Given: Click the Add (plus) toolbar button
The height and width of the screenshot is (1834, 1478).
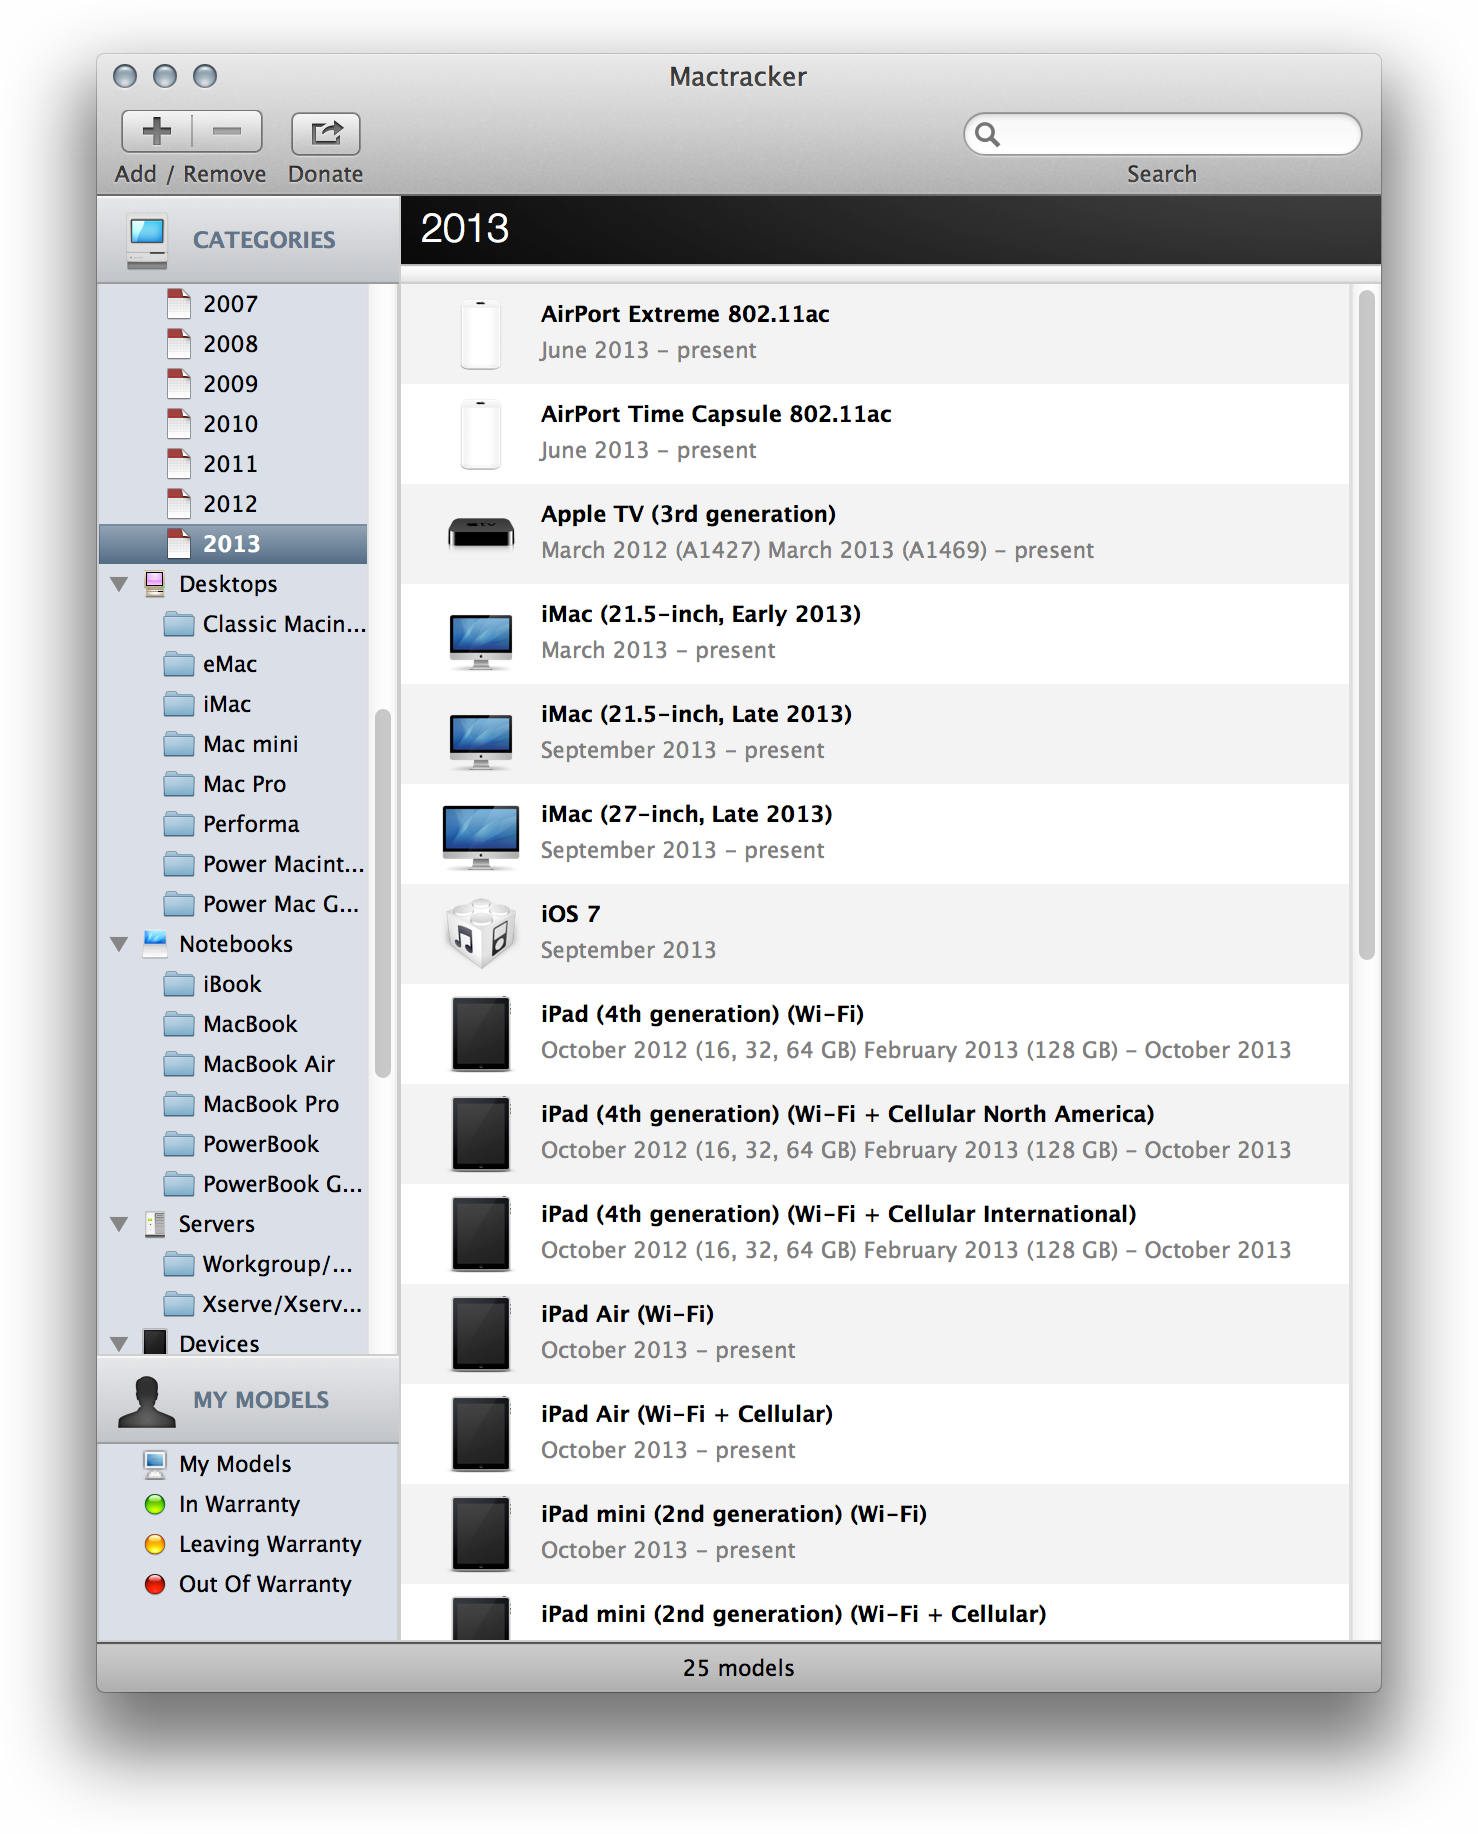Looking at the screenshot, I should [x=157, y=131].
